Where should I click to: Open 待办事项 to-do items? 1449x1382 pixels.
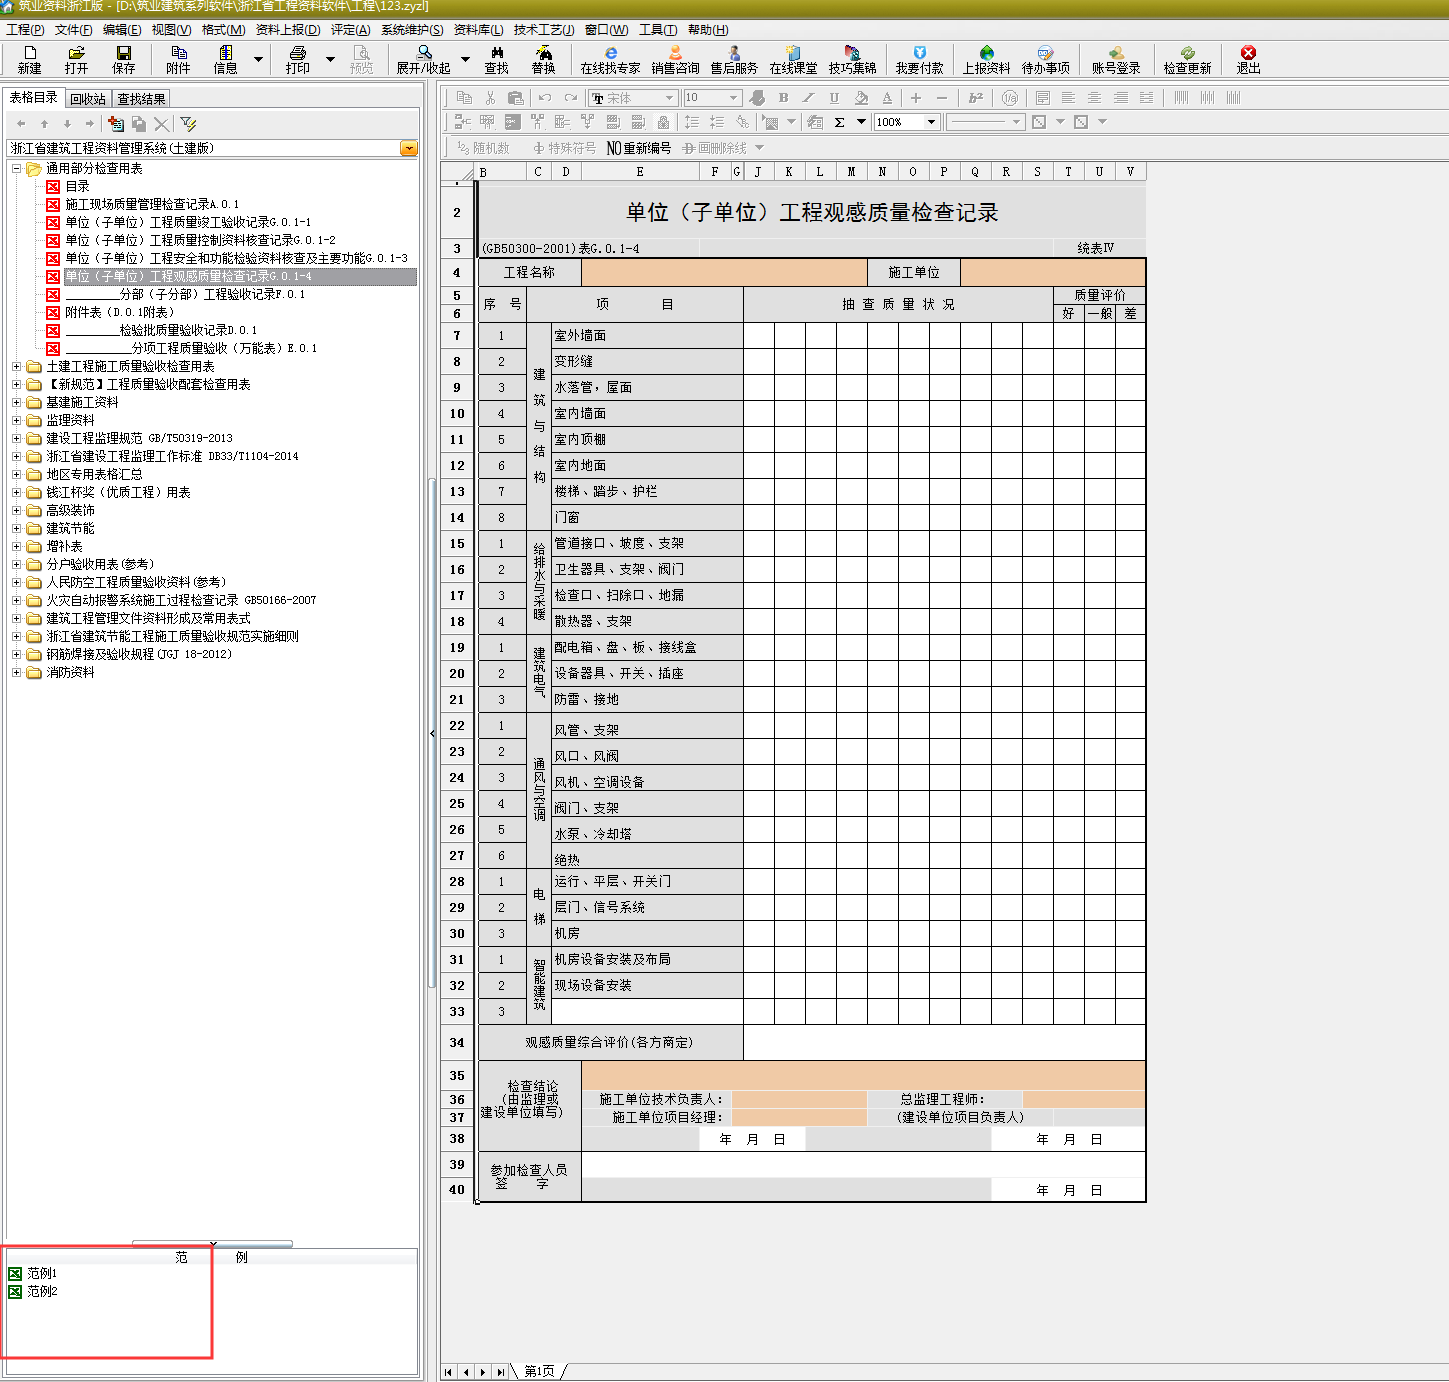point(1046,59)
